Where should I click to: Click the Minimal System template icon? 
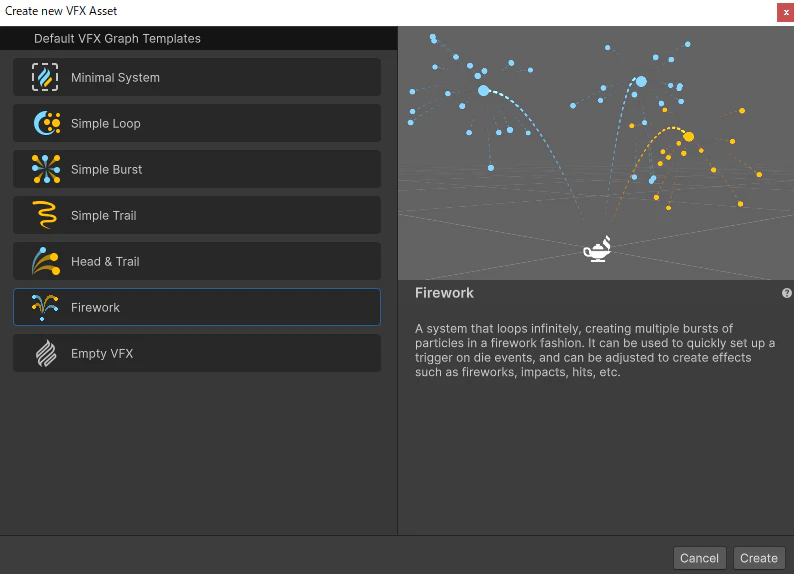pyautogui.click(x=45, y=77)
